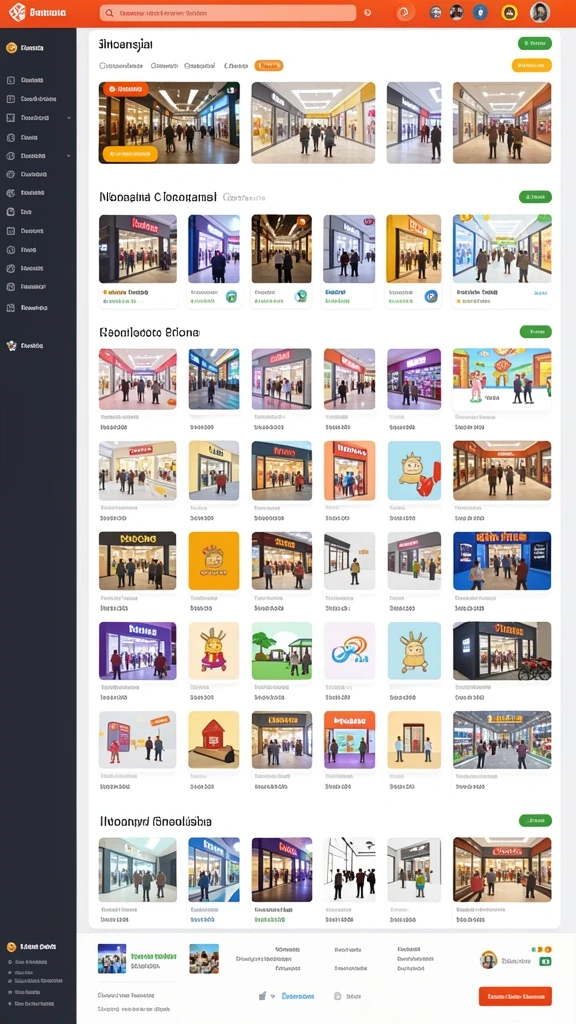Click the yellow button on first banner image
The width and height of the screenshot is (576, 1024).
point(130,154)
